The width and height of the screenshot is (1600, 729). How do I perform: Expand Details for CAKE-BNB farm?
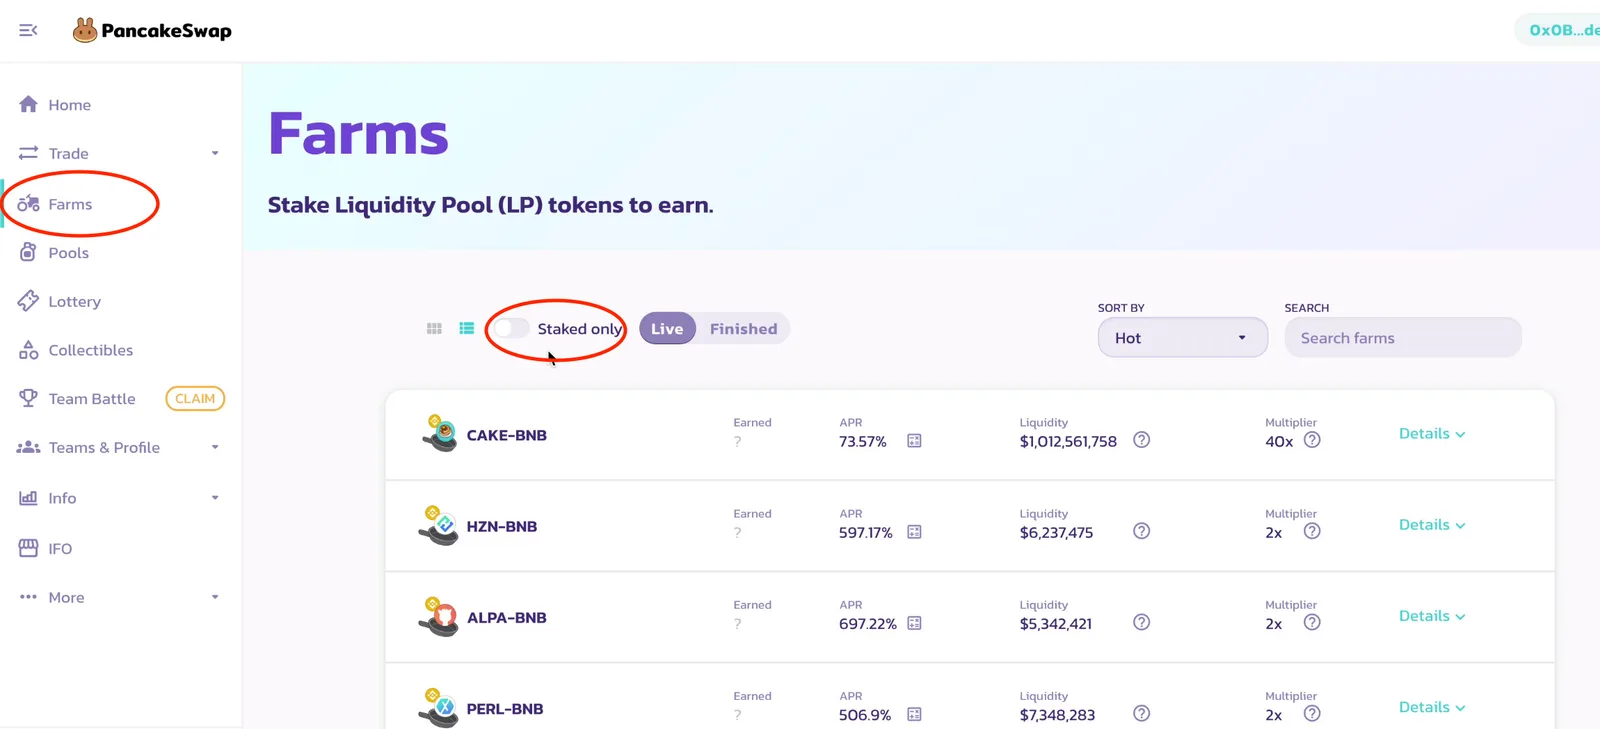coord(1432,434)
